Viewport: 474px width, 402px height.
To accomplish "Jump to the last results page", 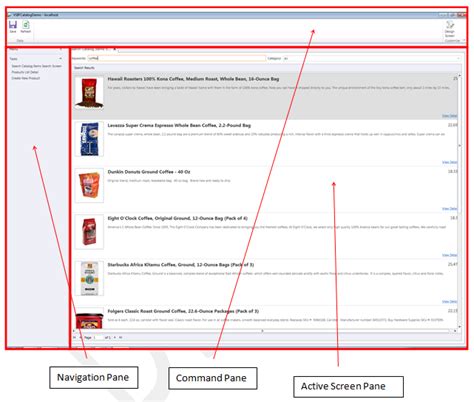I will click(120, 337).
